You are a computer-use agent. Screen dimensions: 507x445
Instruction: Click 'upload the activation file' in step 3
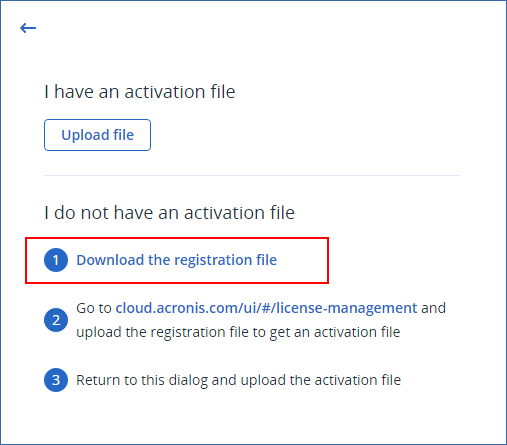point(321,380)
